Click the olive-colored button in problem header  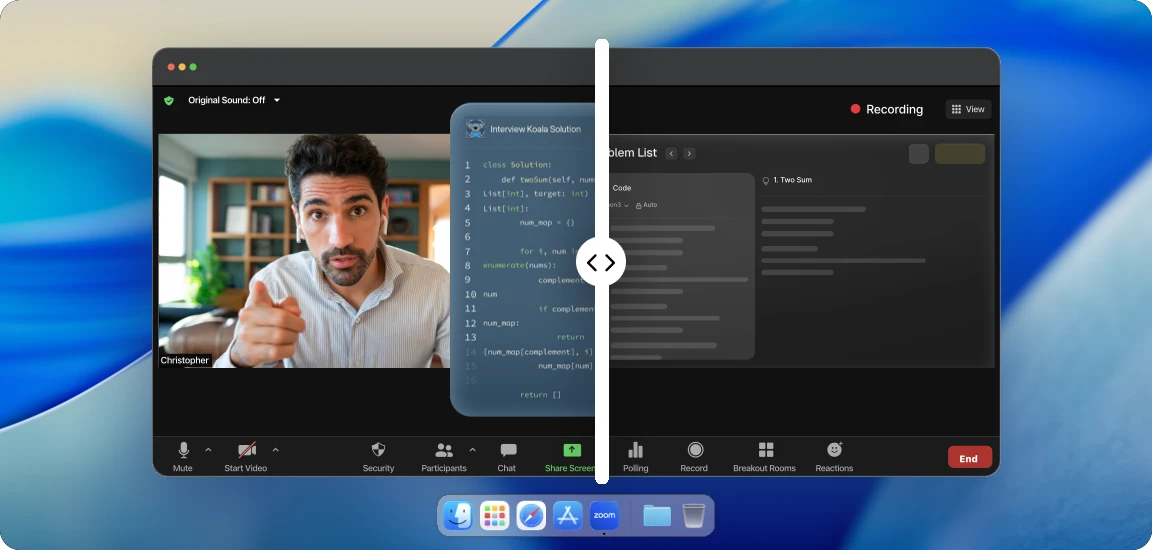(960, 153)
